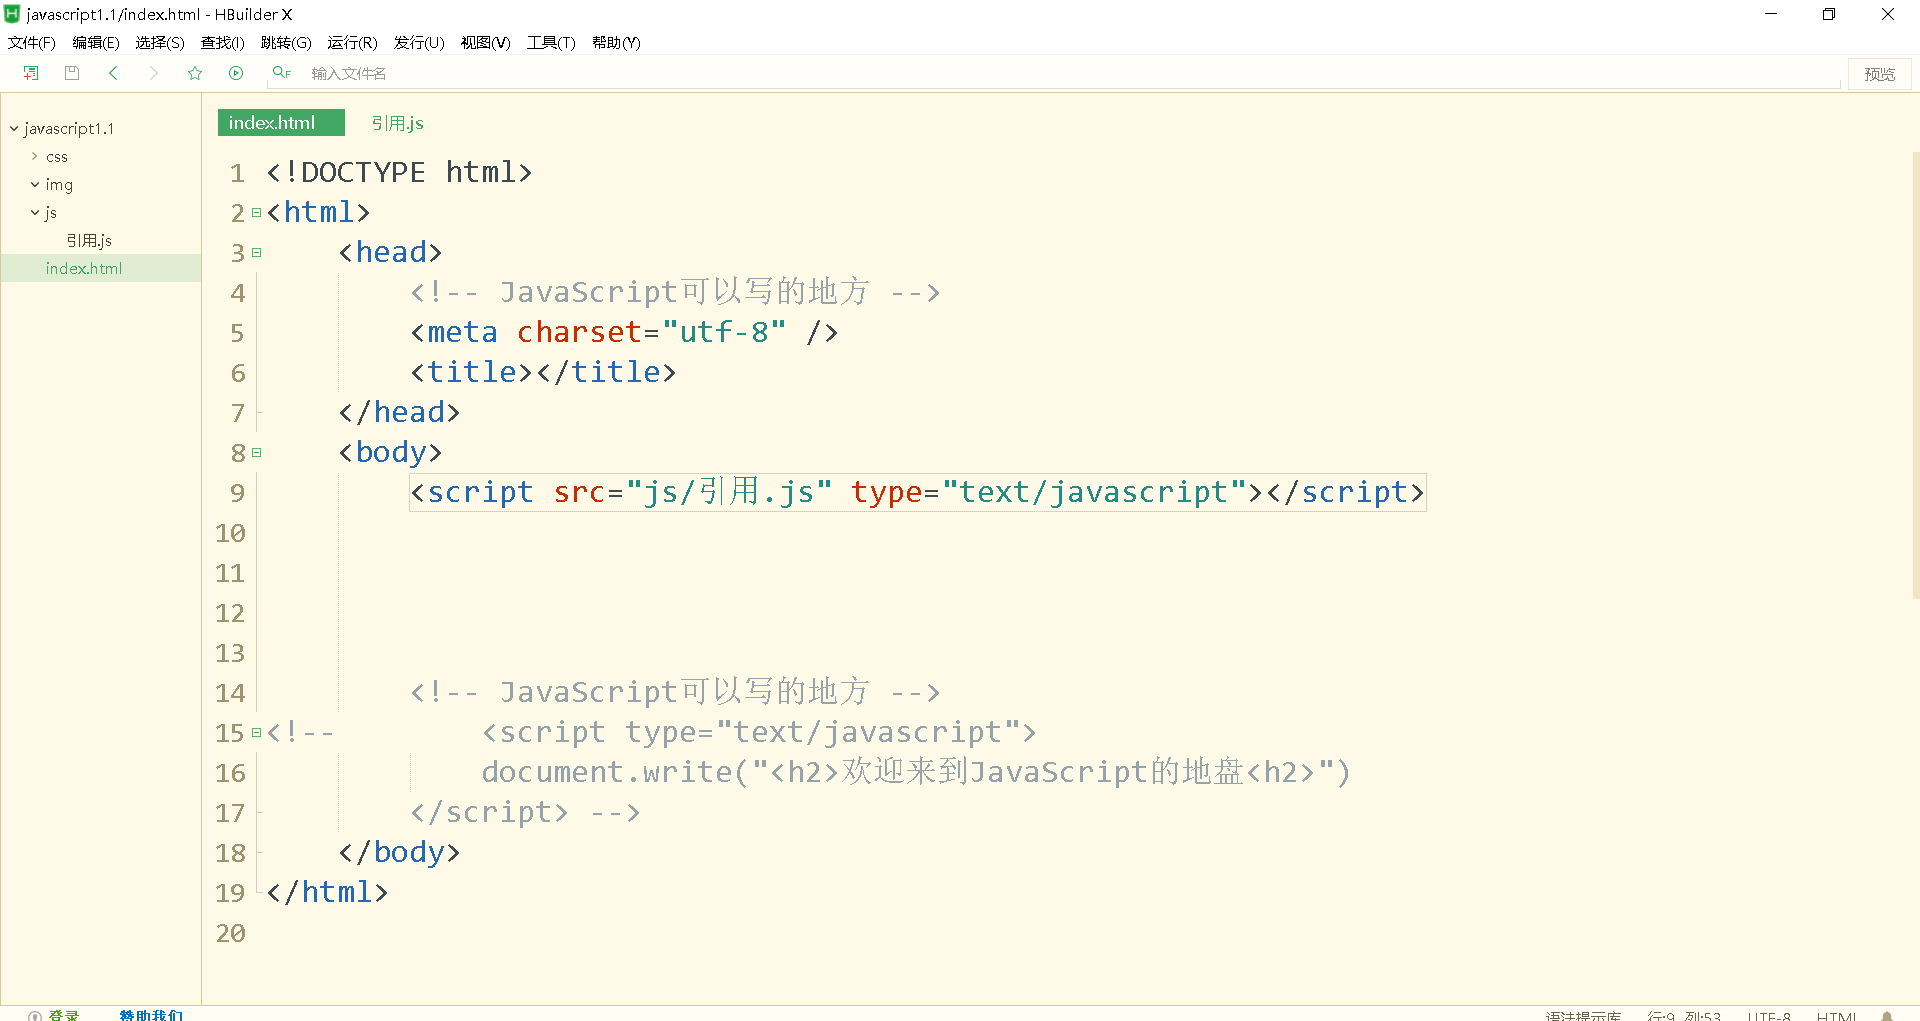The image size is (1920, 1021).
Task: Create a new file
Action: point(29,72)
